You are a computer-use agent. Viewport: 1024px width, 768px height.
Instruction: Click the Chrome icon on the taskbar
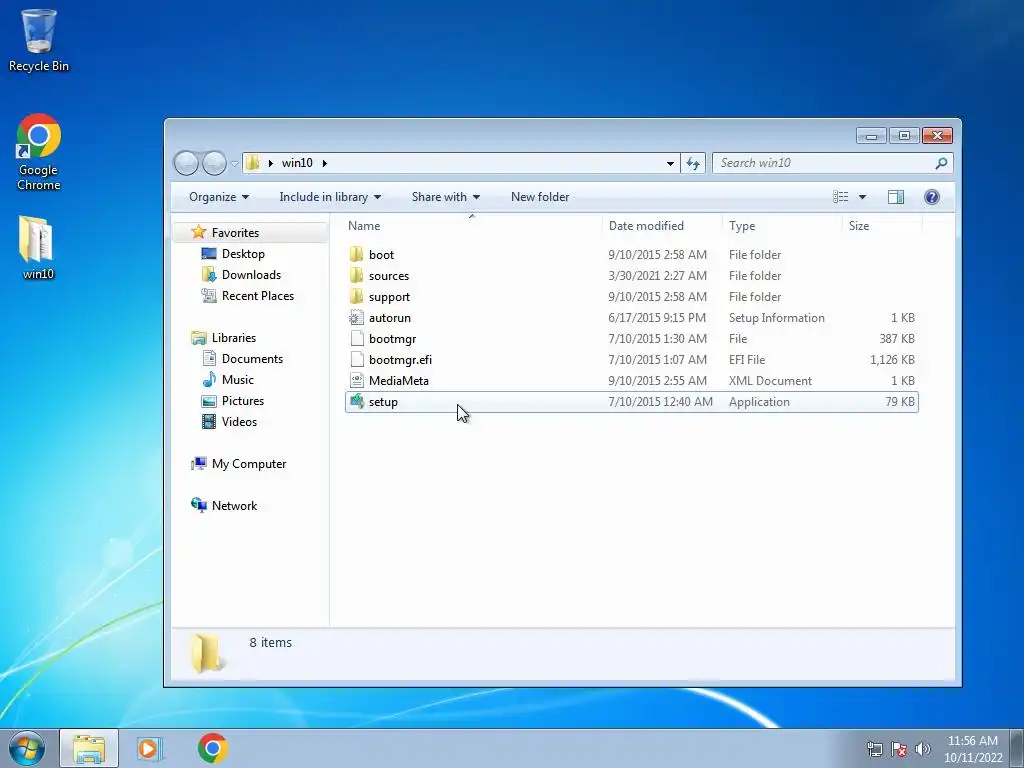point(213,748)
